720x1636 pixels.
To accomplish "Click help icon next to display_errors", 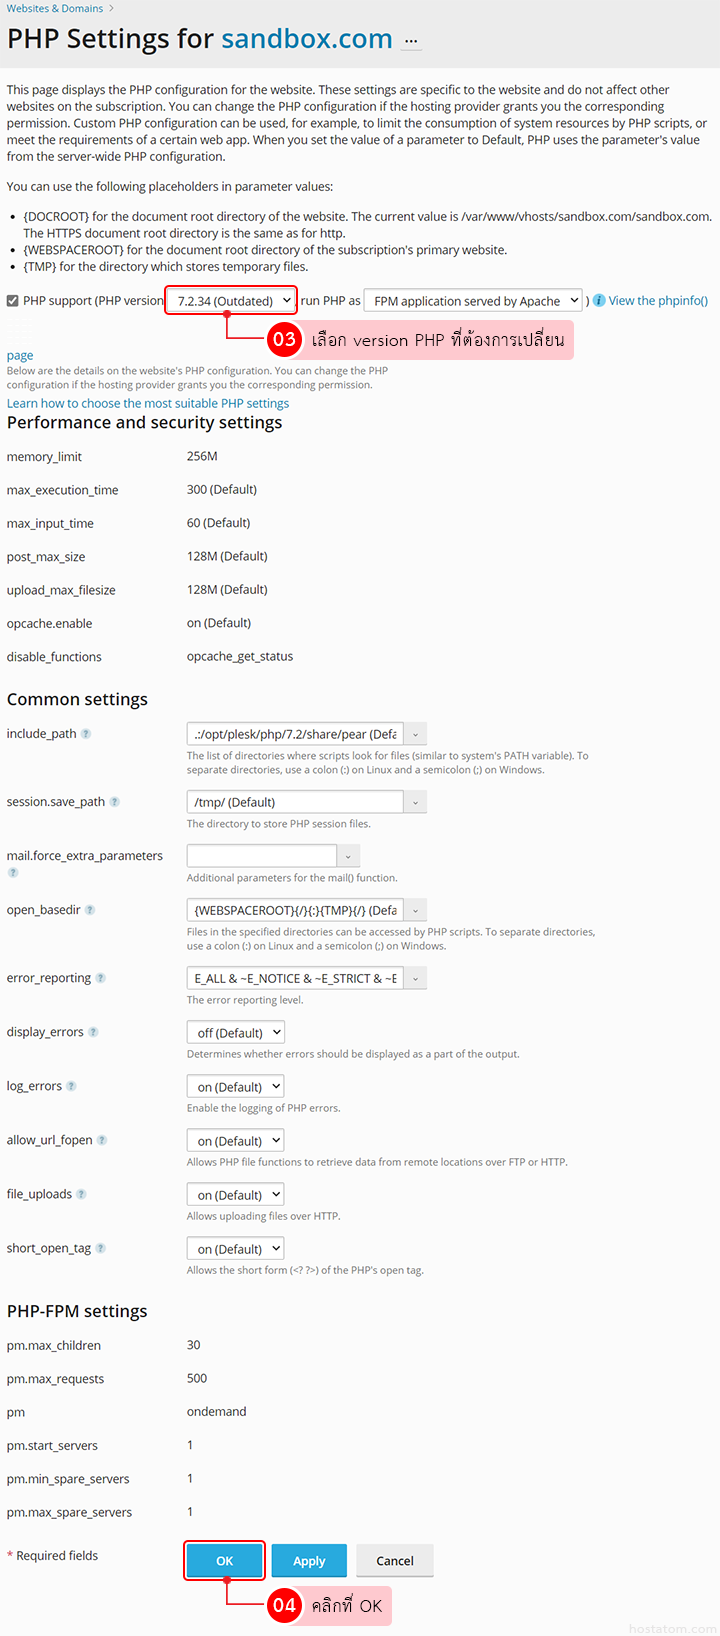I will coord(93,1032).
